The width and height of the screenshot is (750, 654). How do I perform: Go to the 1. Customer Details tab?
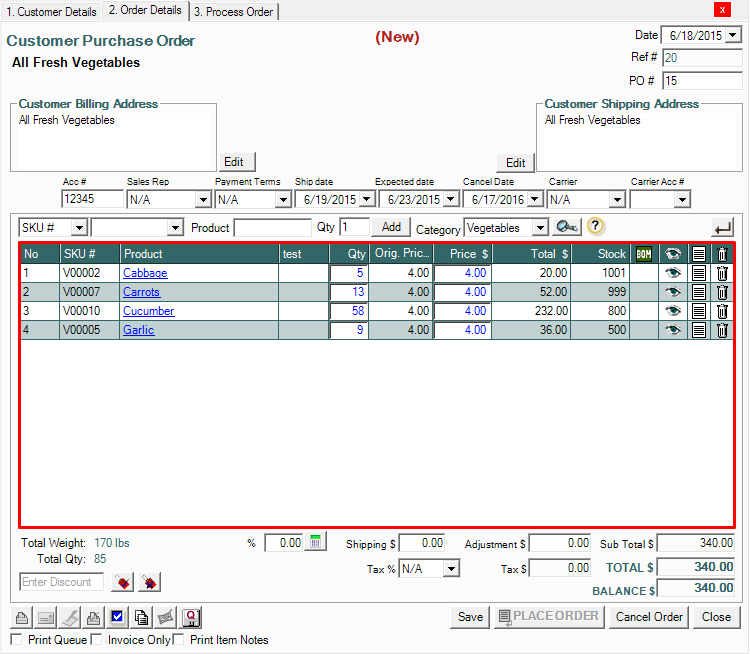click(x=51, y=12)
